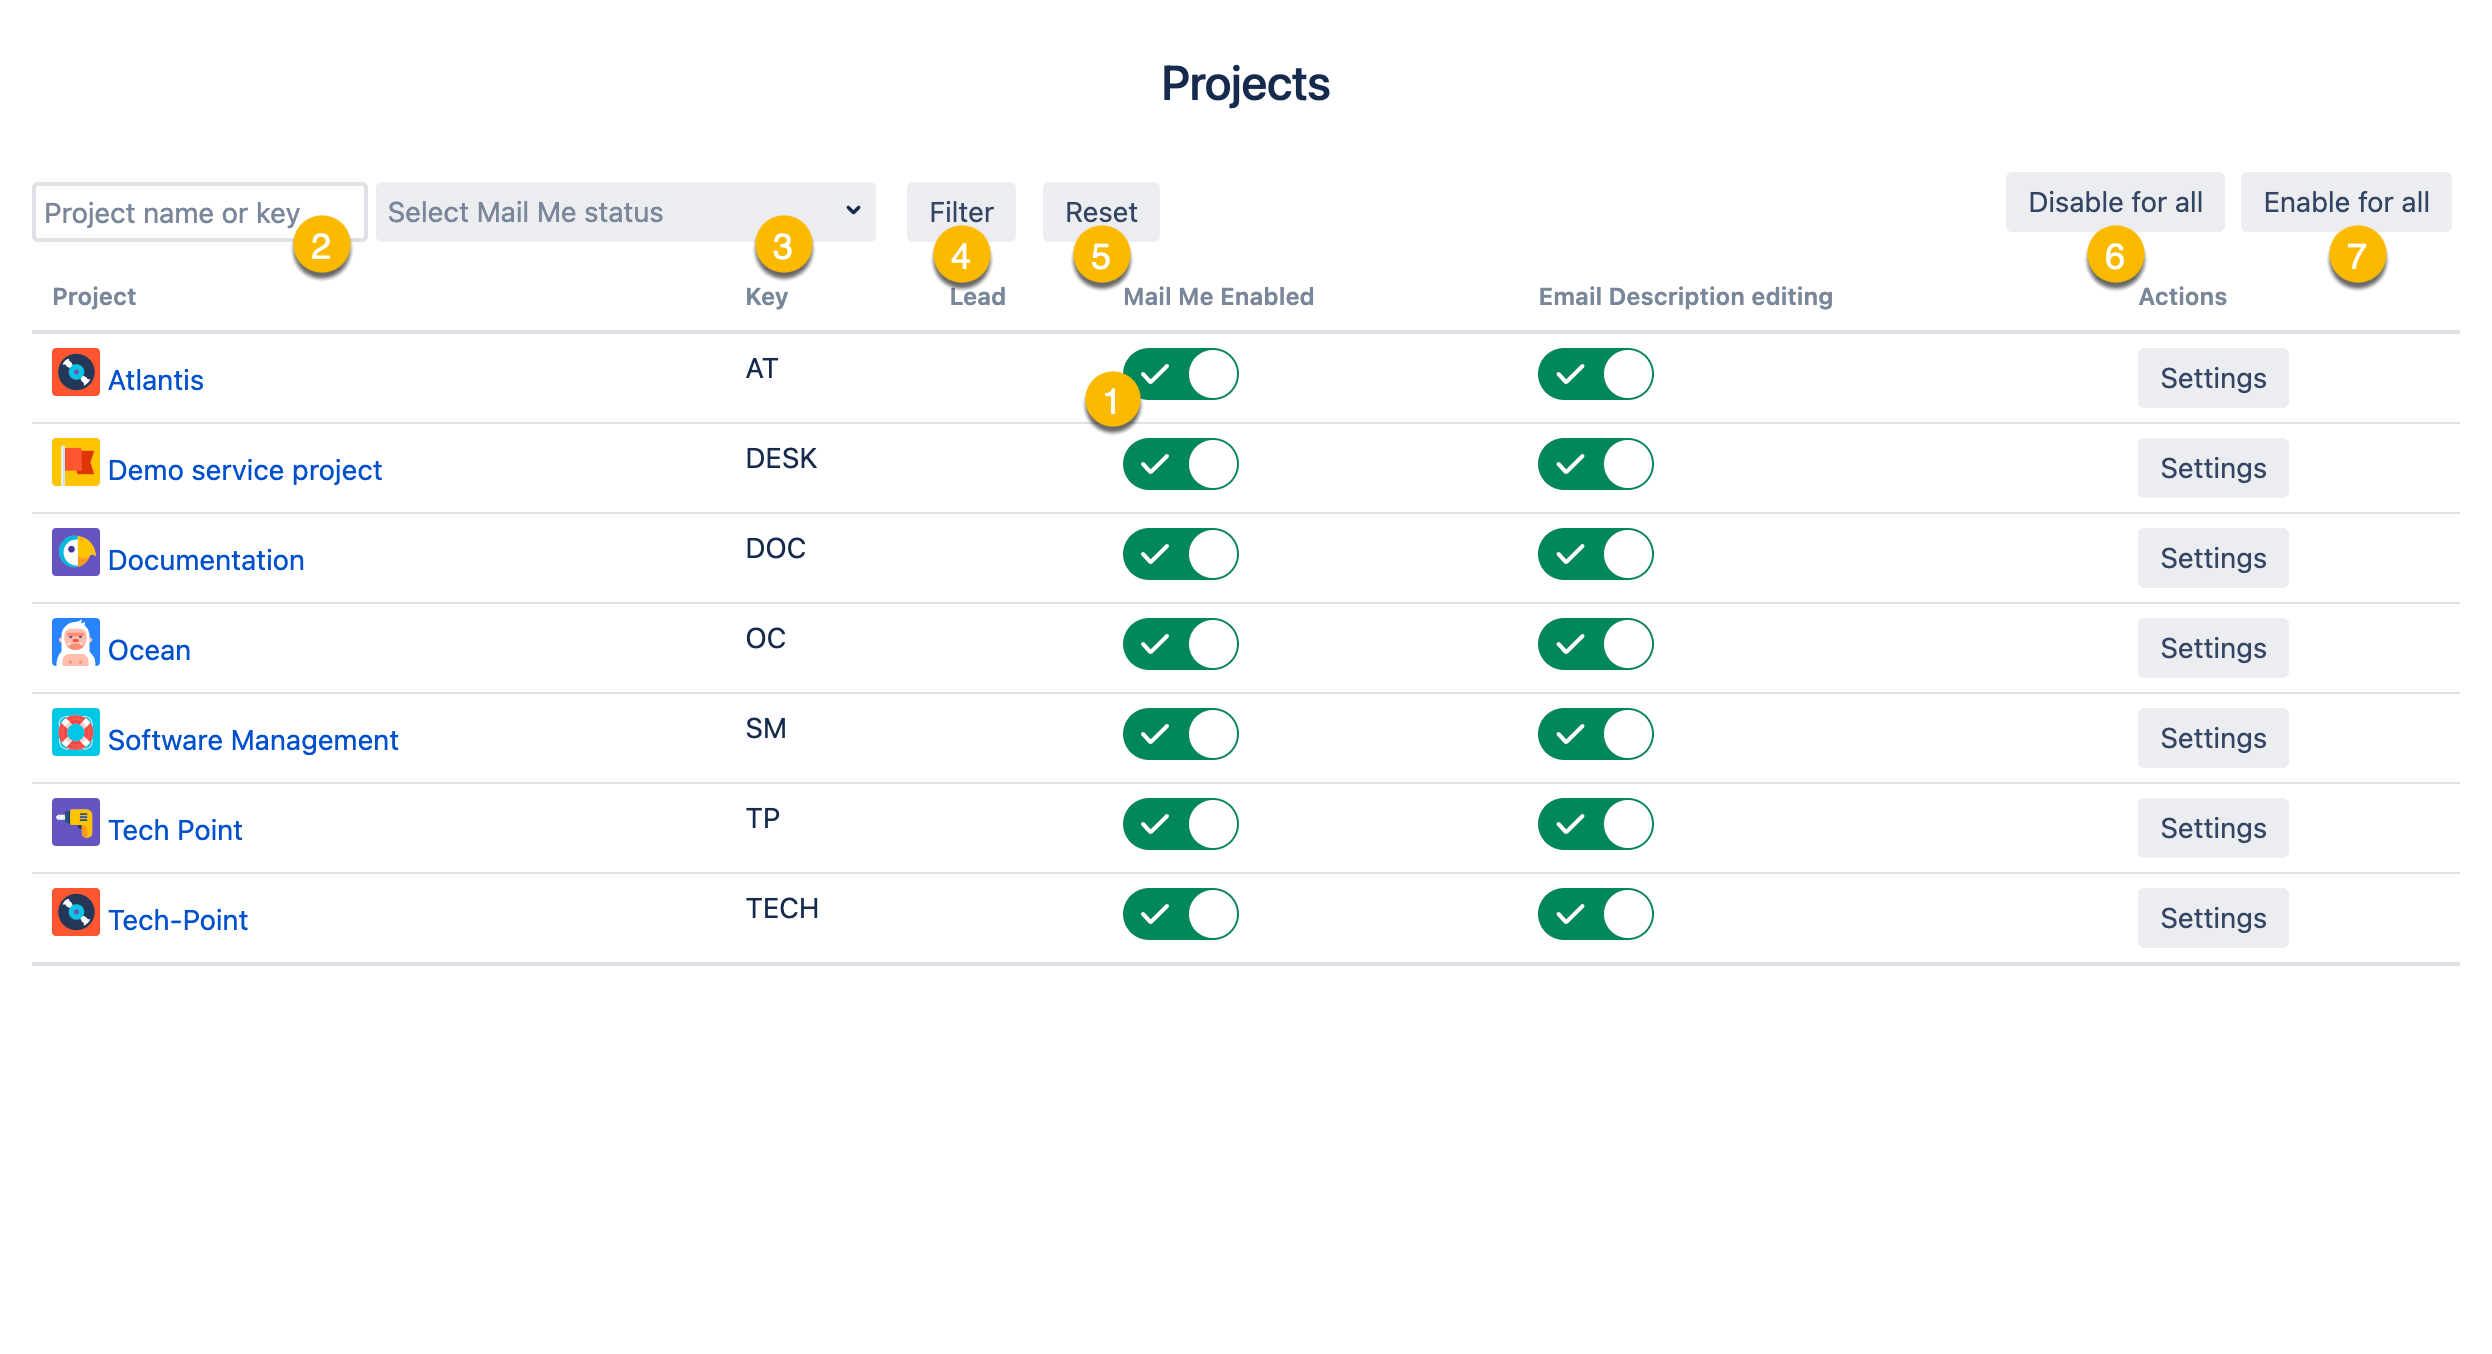Click the Tech Point project drill icon

click(76, 823)
